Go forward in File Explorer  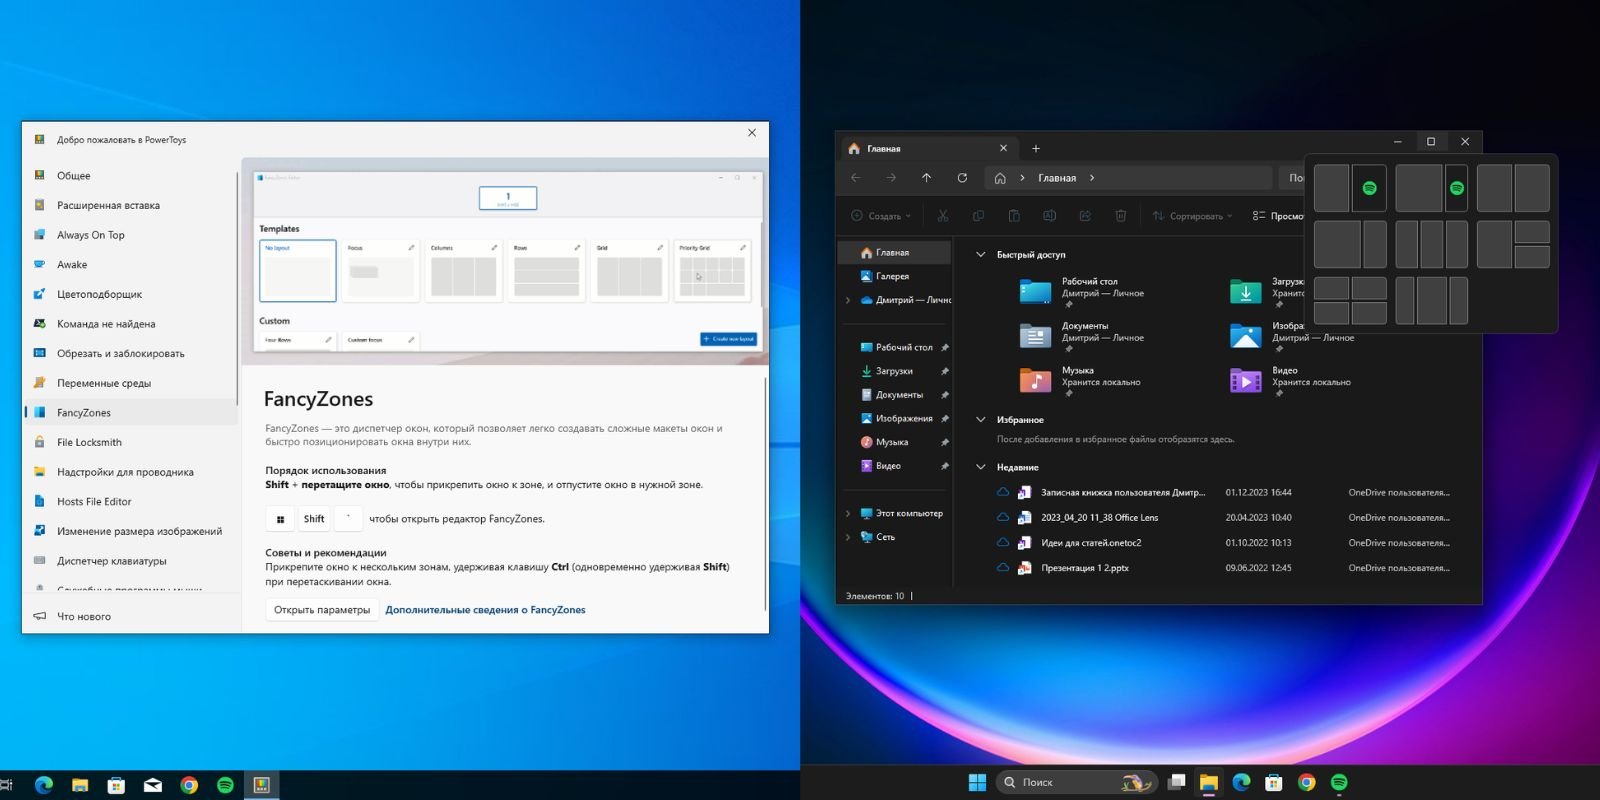pos(891,178)
